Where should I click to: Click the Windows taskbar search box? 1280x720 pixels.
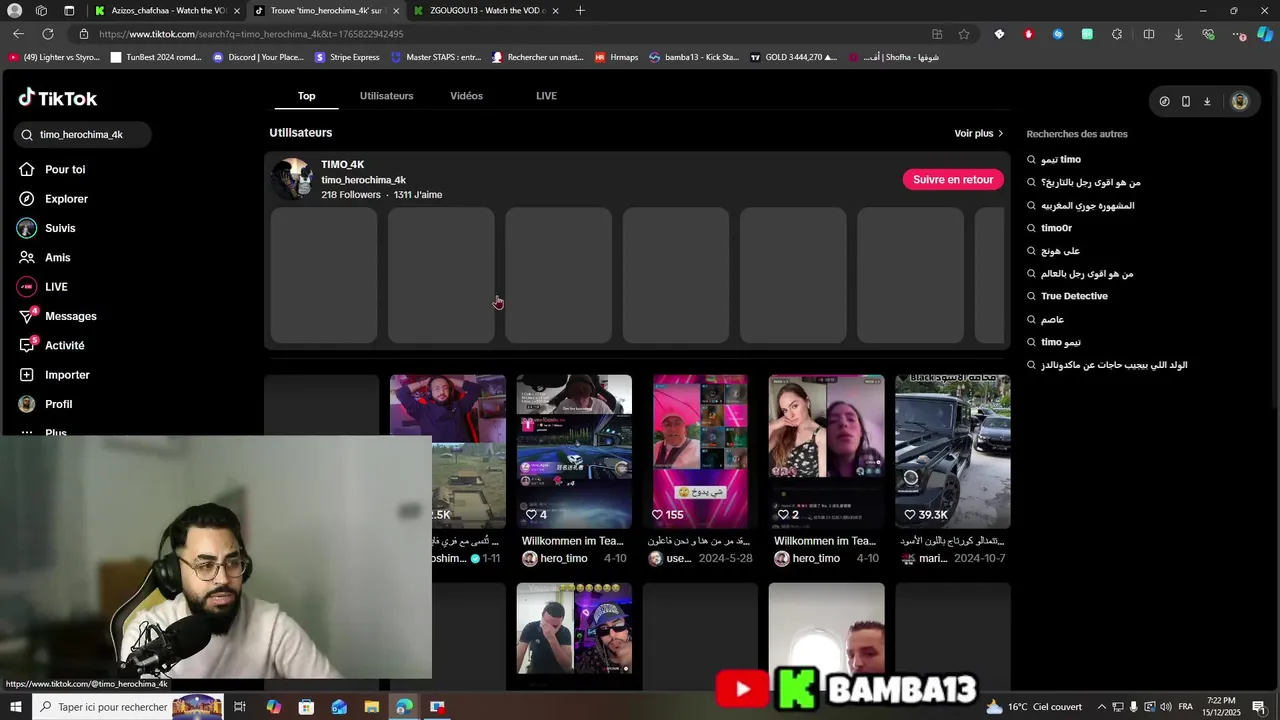pyautogui.click(x=126, y=707)
